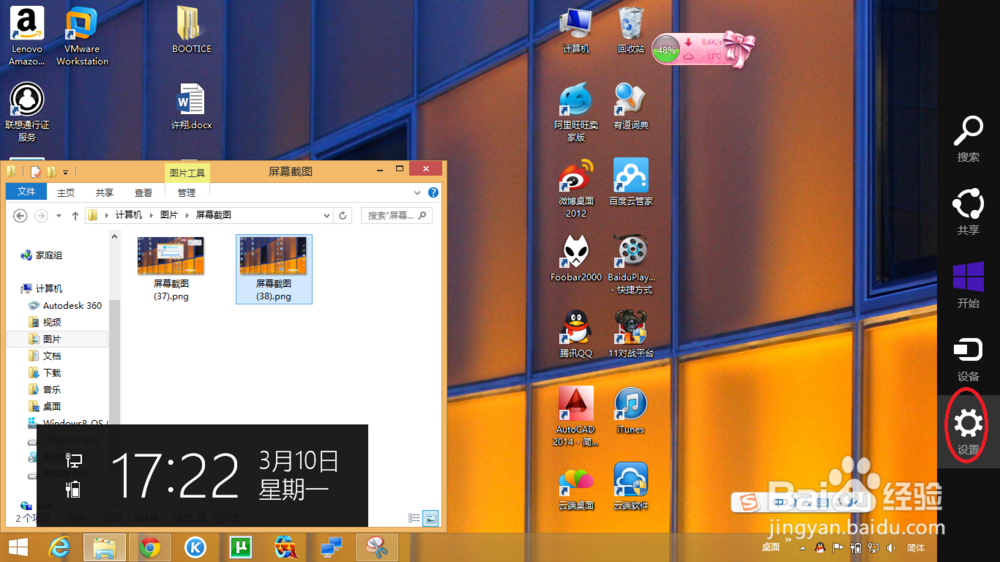
Task: Select 音乐 folder in navigation tree
Action: click(45, 390)
